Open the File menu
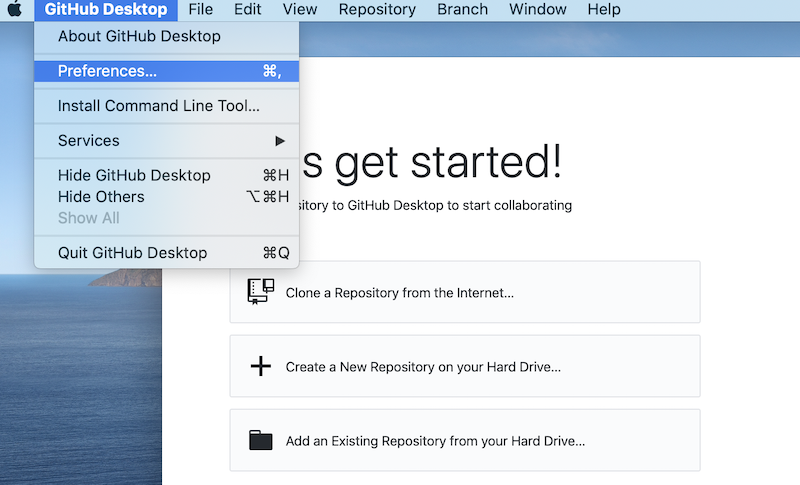Image resolution: width=800 pixels, height=485 pixels. tap(201, 10)
